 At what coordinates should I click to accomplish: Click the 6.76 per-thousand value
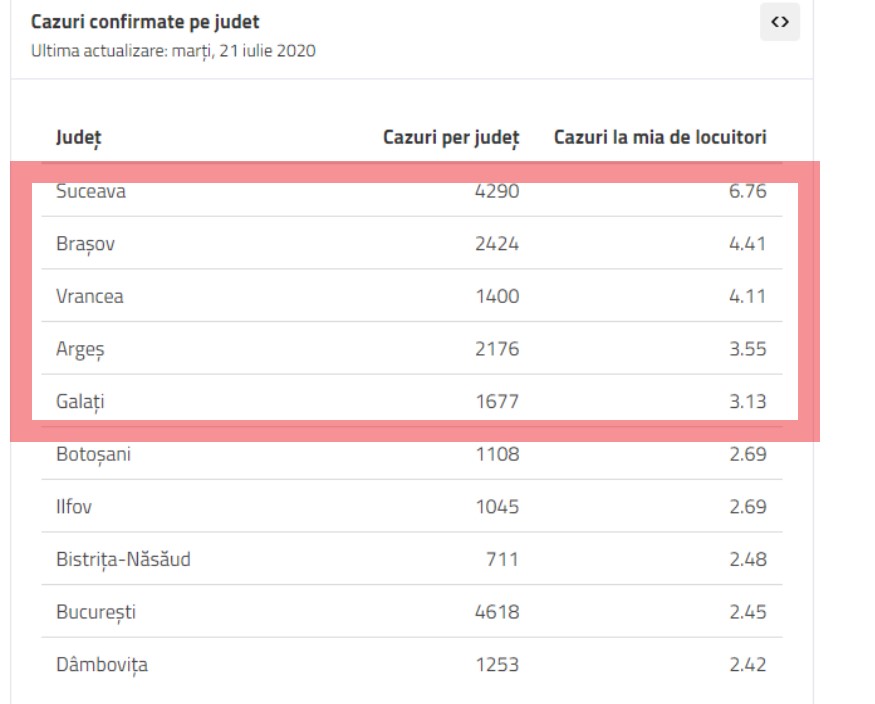(748, 191)
